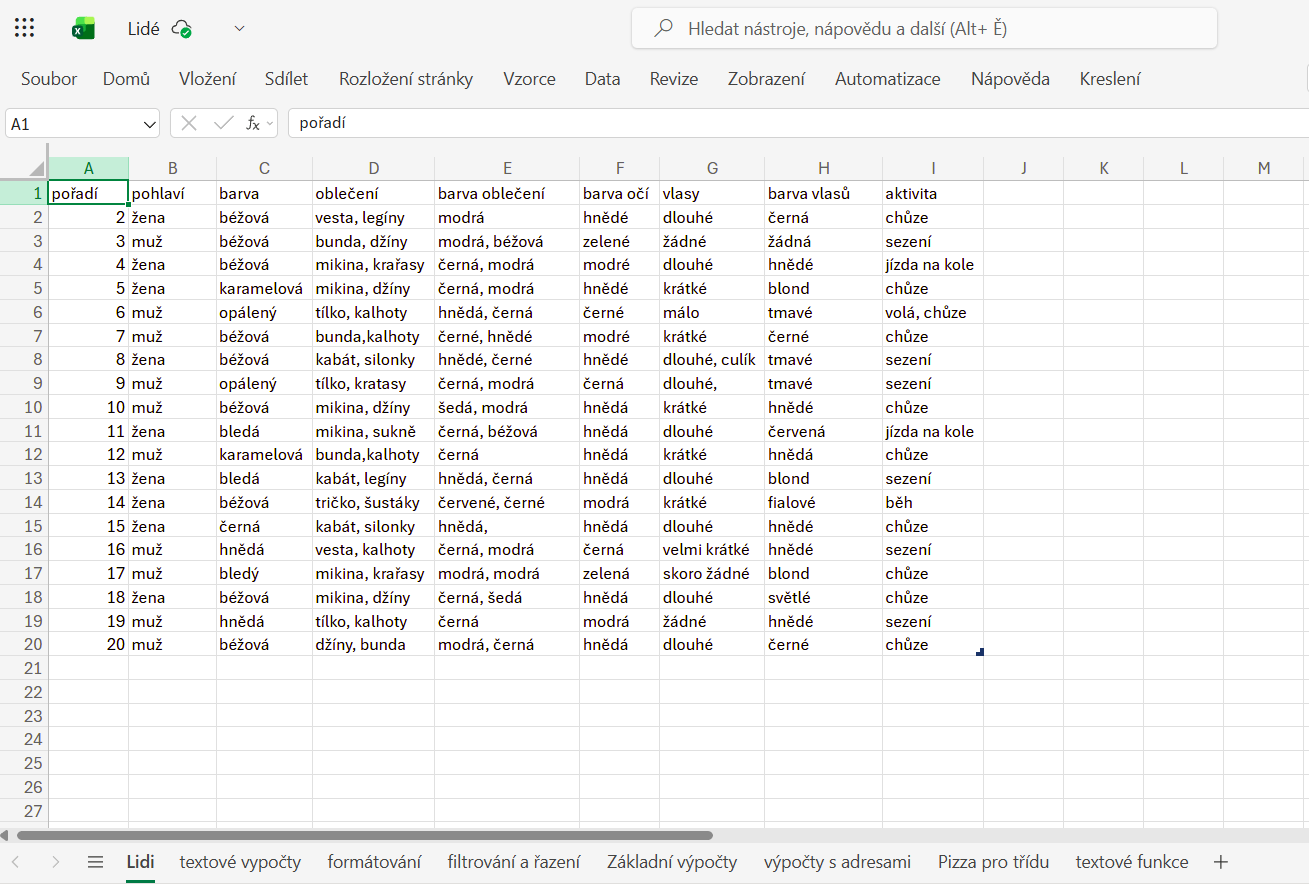Click the next sheet navigation arrow
This screenshot has width=1309, height=891.
tap(55, 862)
